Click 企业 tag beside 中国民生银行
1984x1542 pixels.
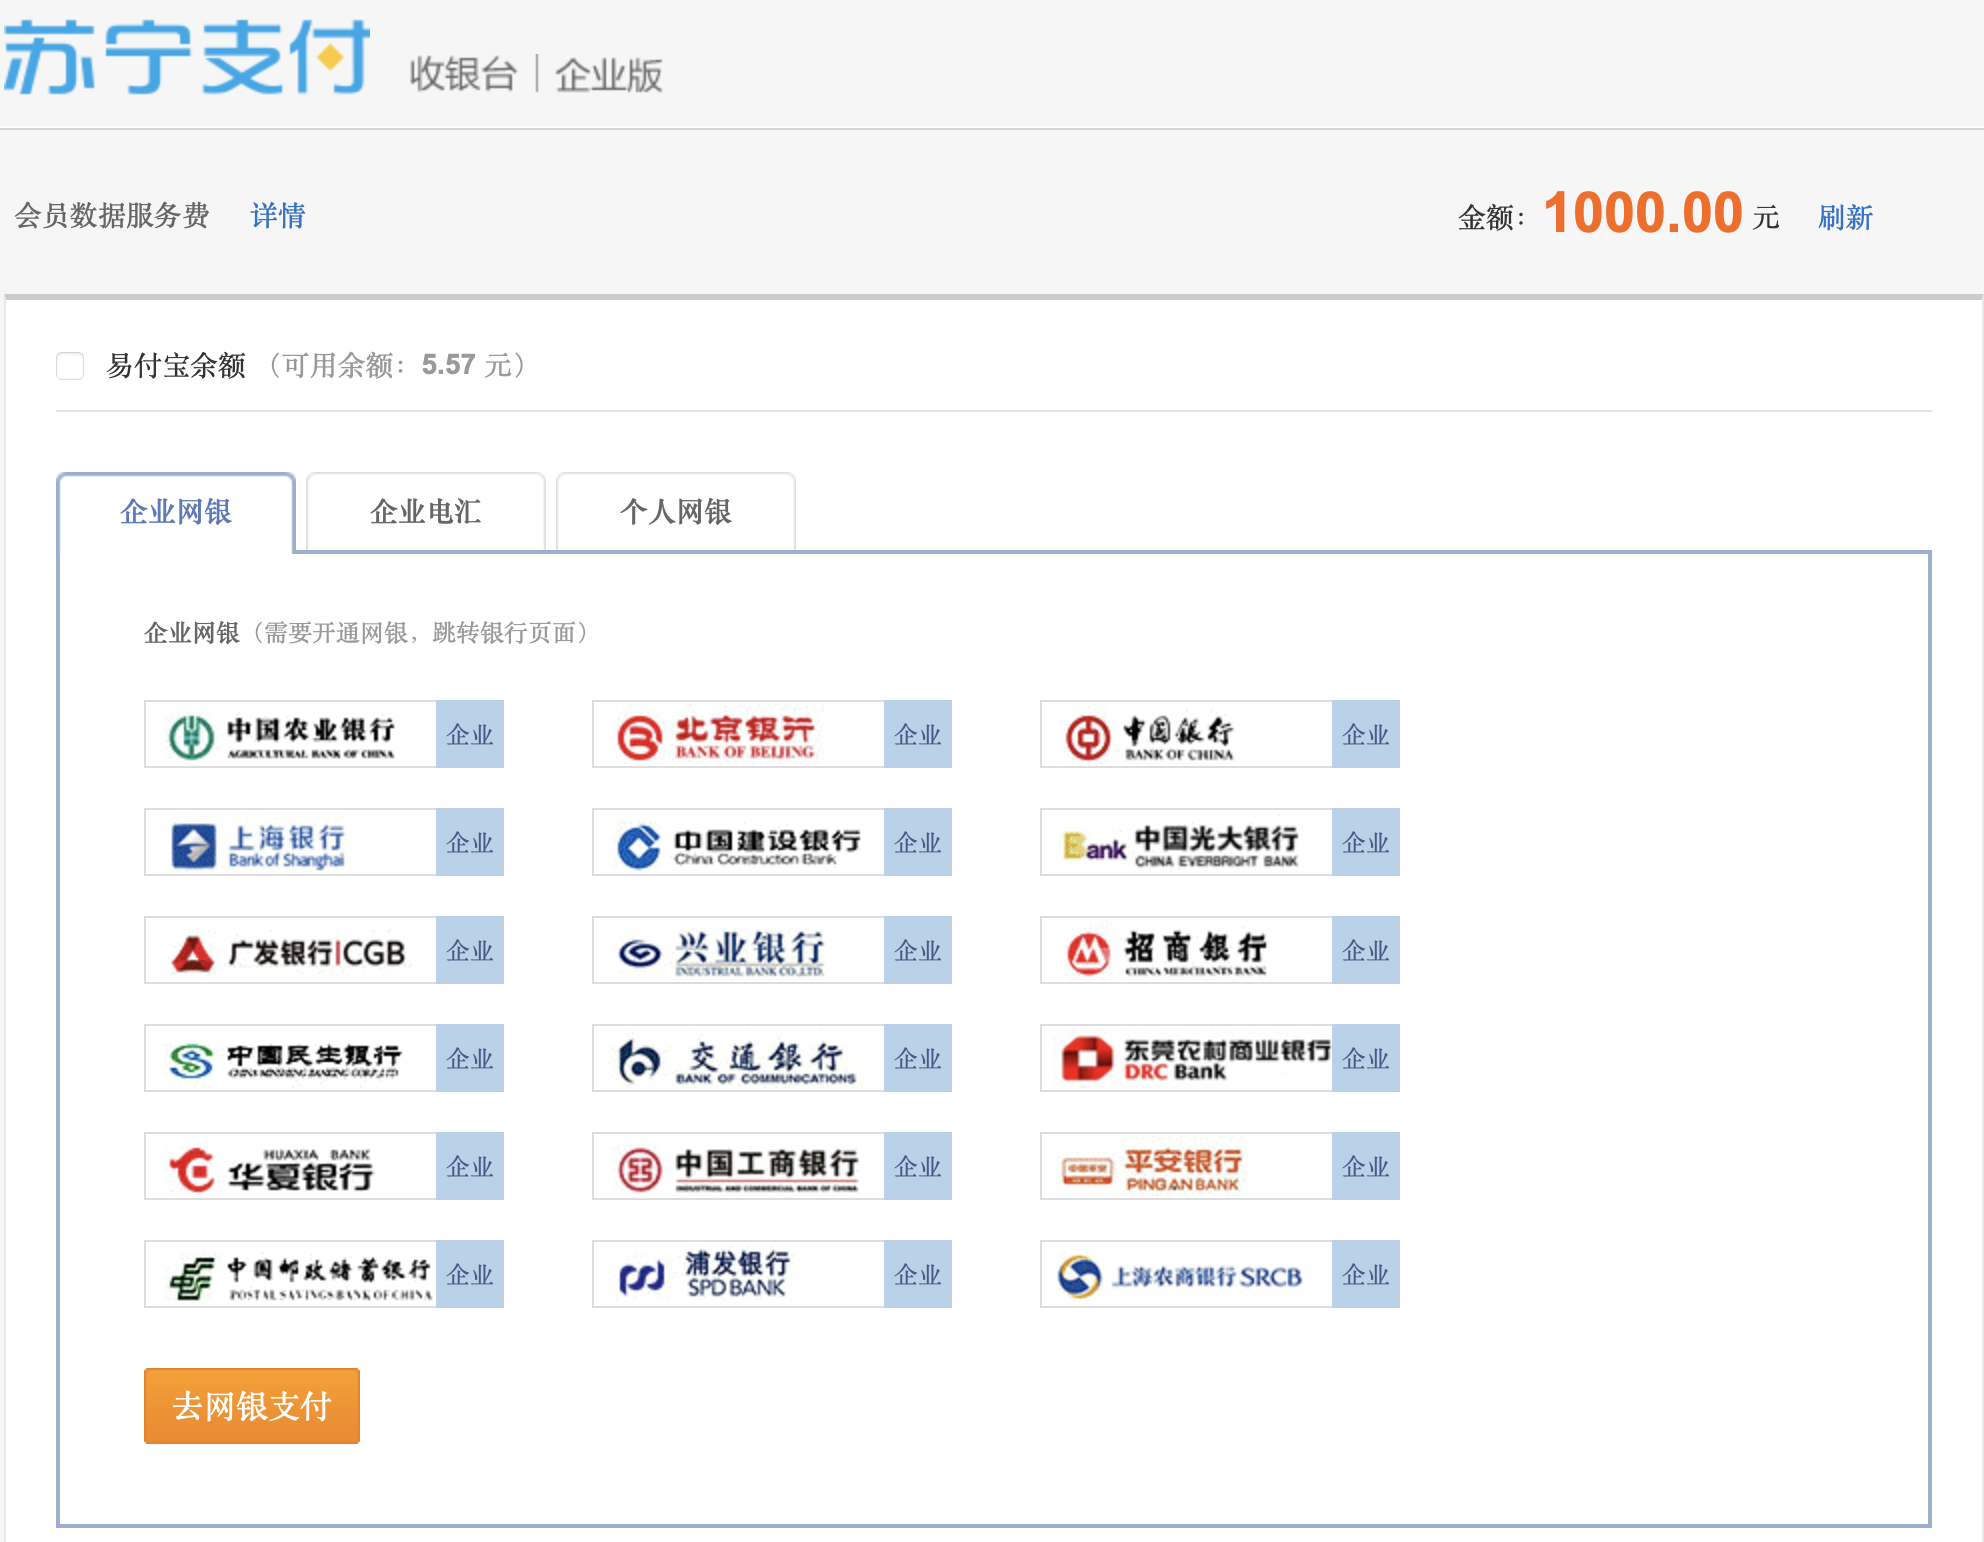click(470, 1058)
